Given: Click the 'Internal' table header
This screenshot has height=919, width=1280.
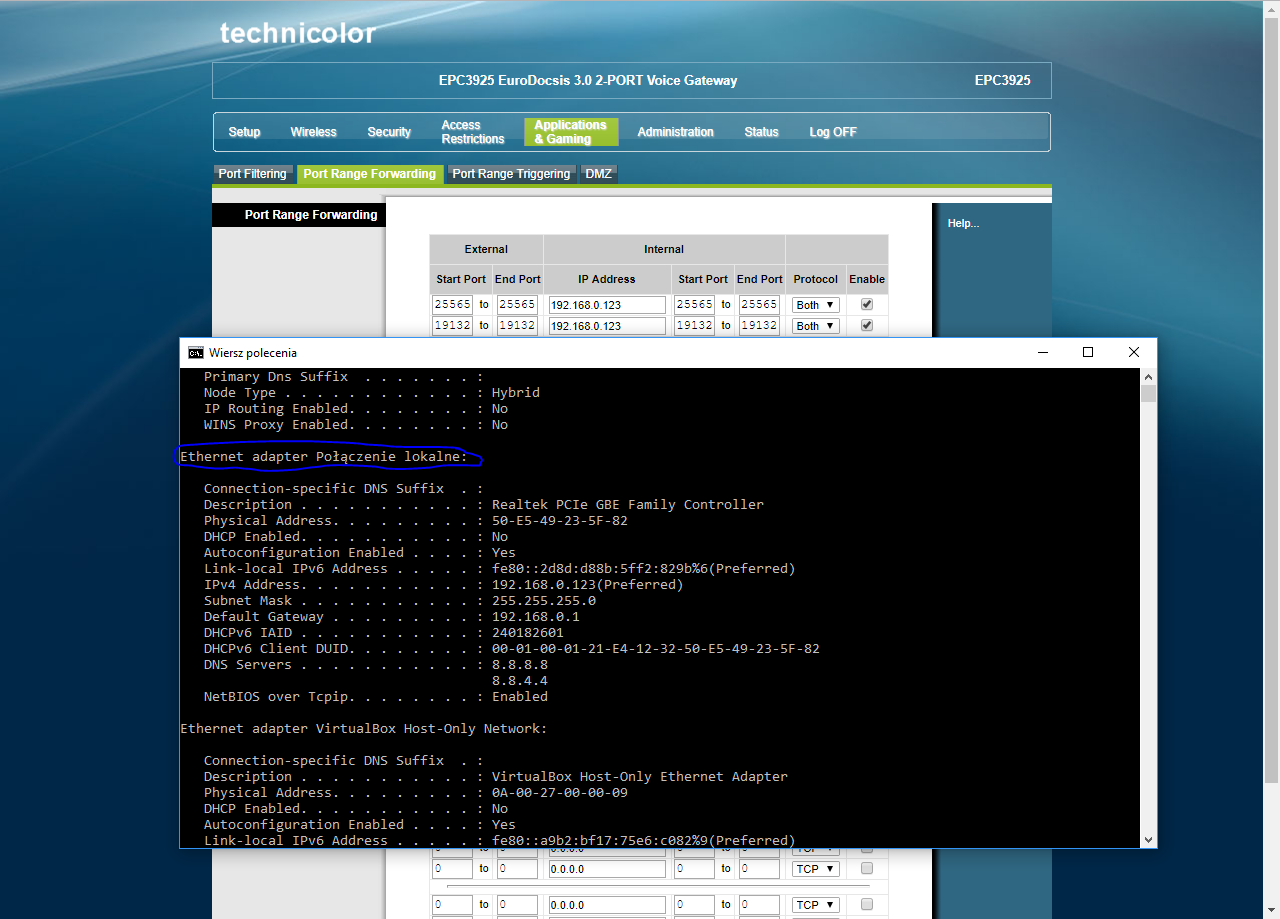Looking at the screenshot, I should point(664,249).
